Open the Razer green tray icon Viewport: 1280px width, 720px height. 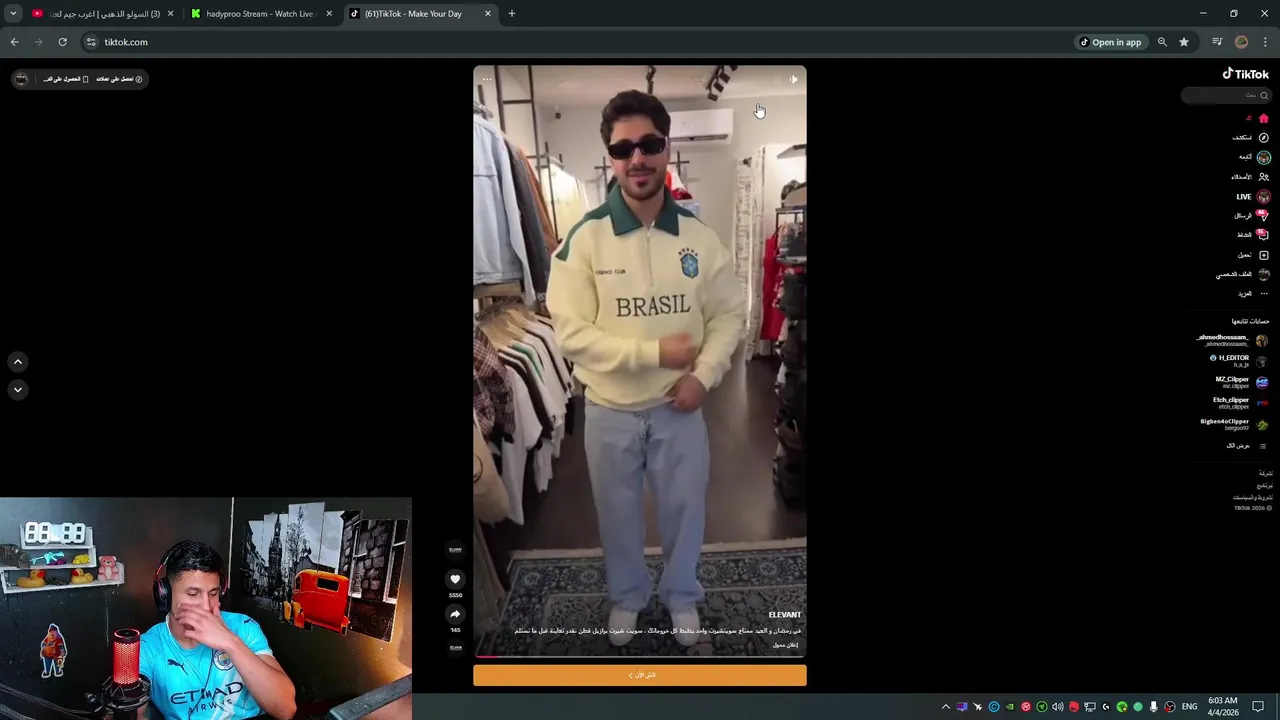point(1121,707)
